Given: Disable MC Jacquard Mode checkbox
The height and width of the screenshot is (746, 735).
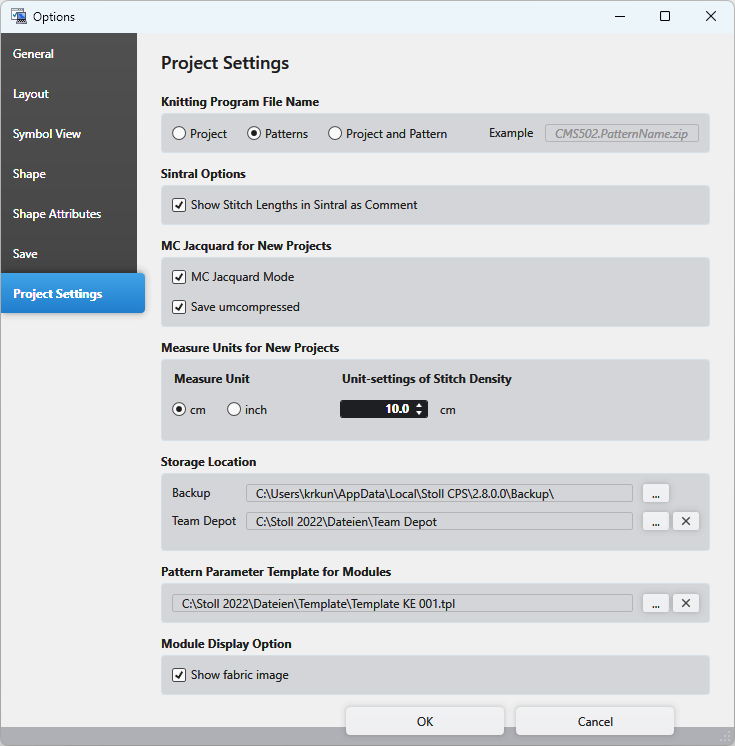Looking at the screenshot, I should [x=179, y=277].
